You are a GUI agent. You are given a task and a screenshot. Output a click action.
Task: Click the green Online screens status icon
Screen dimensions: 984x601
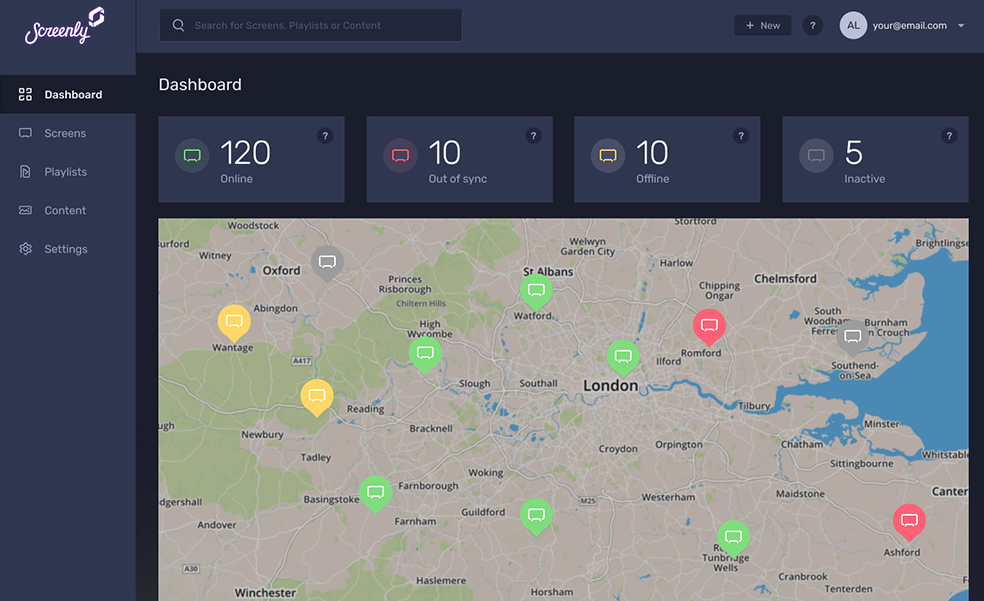click(192, 155)
